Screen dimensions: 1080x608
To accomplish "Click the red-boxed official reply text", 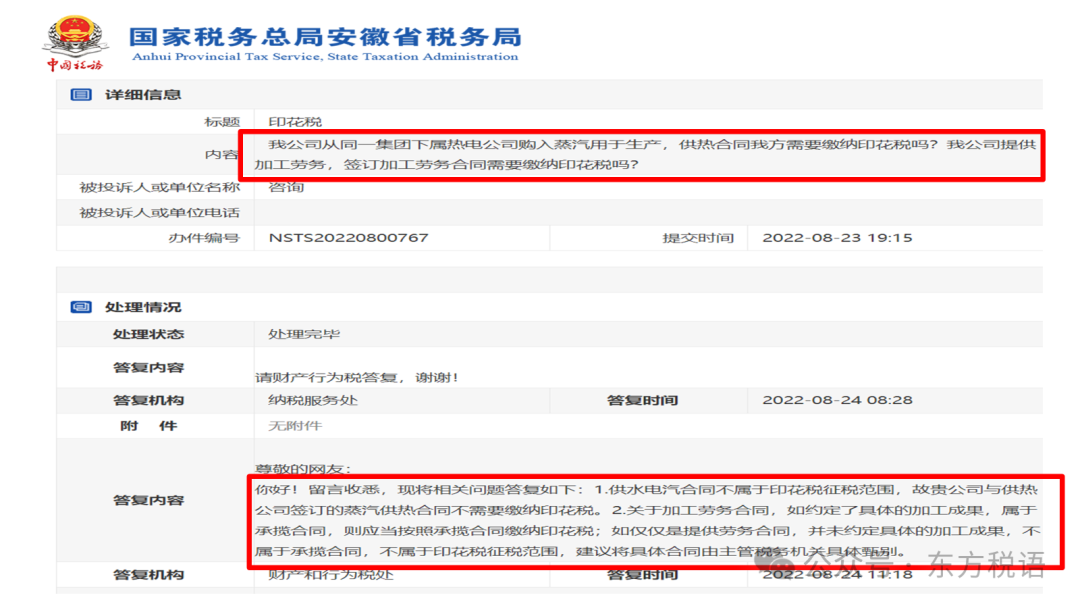I will (646, 520).
